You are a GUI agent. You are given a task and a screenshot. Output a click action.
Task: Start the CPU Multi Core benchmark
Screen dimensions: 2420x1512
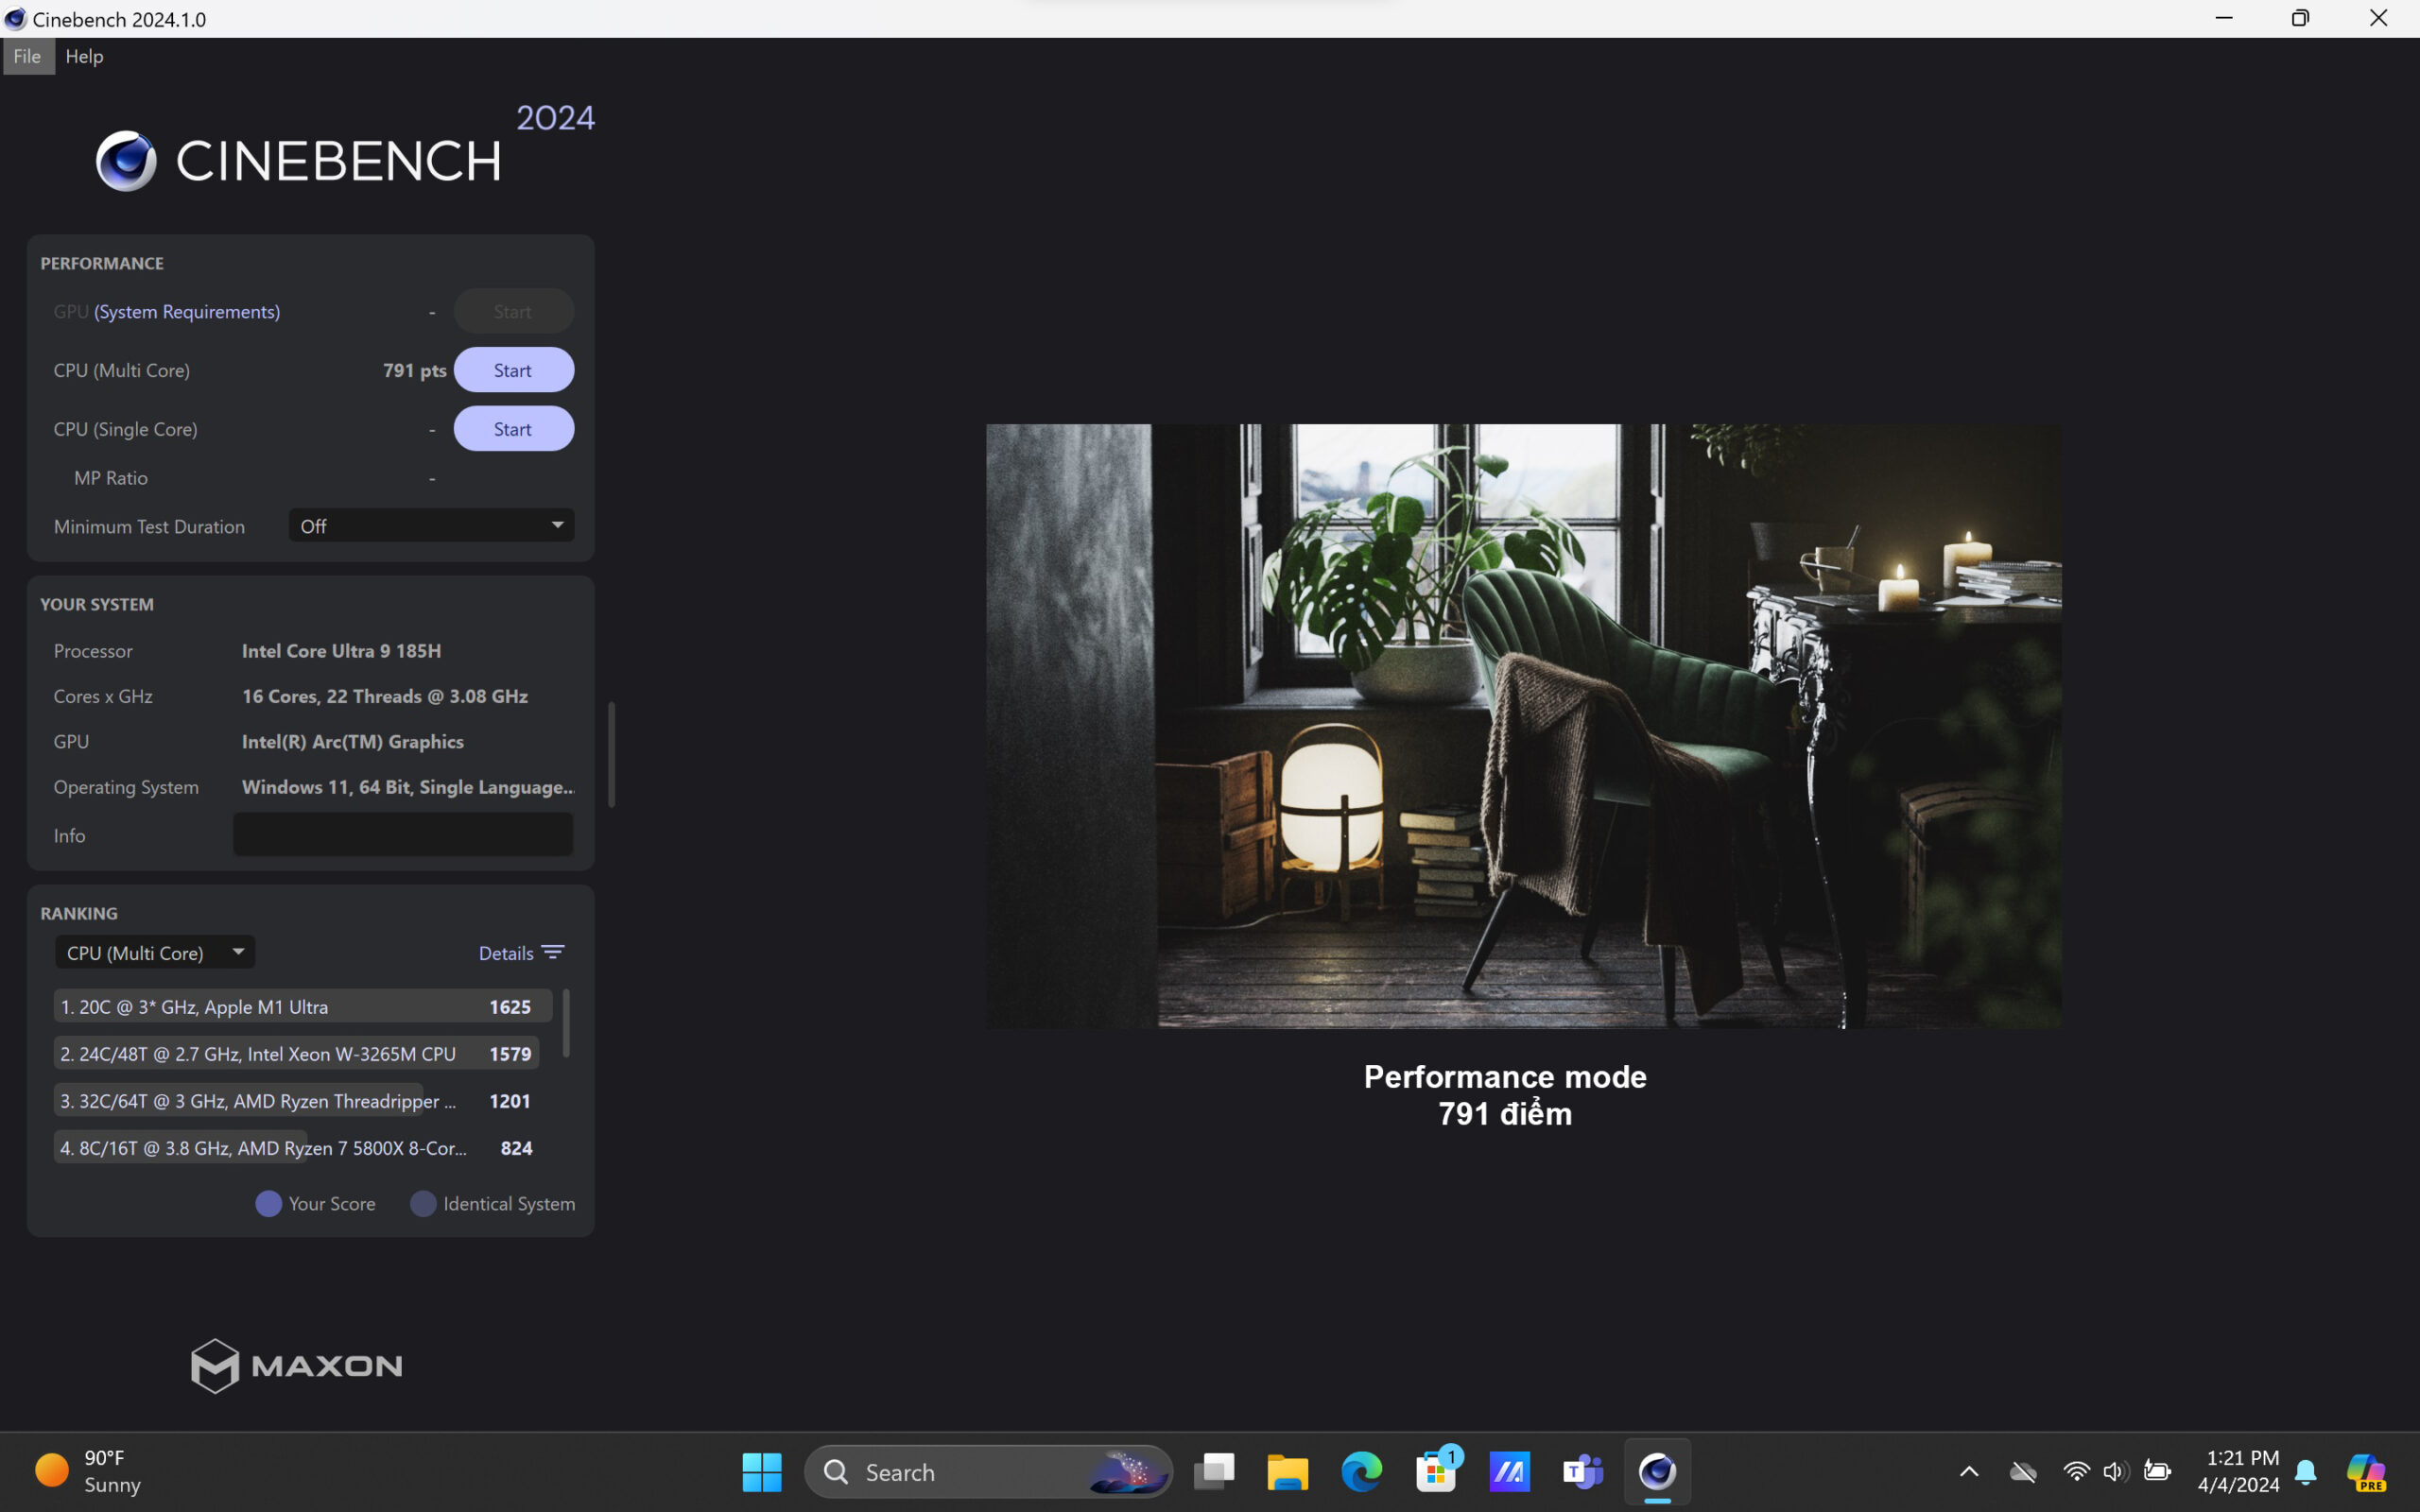point(512,369)
